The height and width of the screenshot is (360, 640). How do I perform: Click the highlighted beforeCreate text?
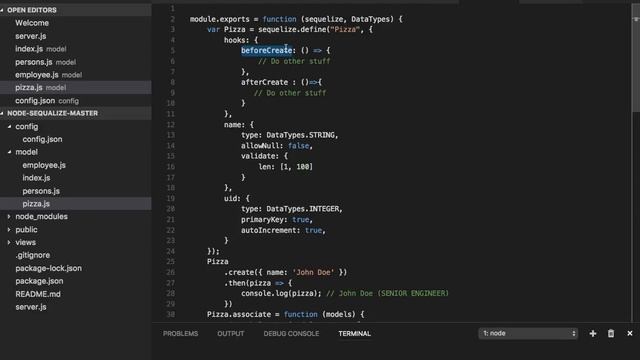(267, 50)
